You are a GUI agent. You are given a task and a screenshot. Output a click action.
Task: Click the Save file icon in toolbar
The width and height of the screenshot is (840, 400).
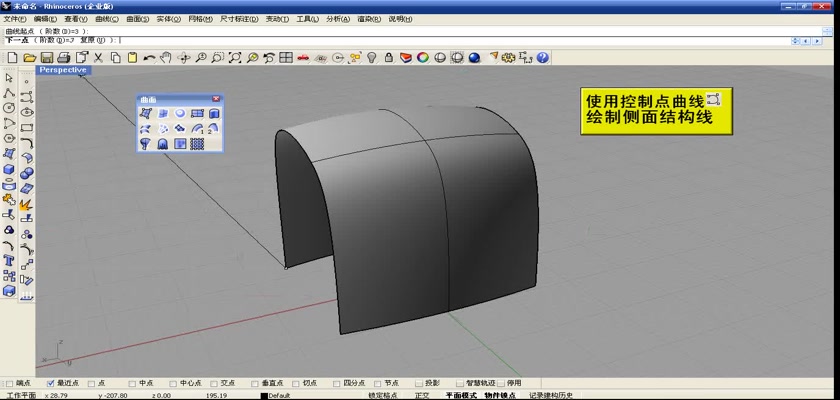coord(46,58)
